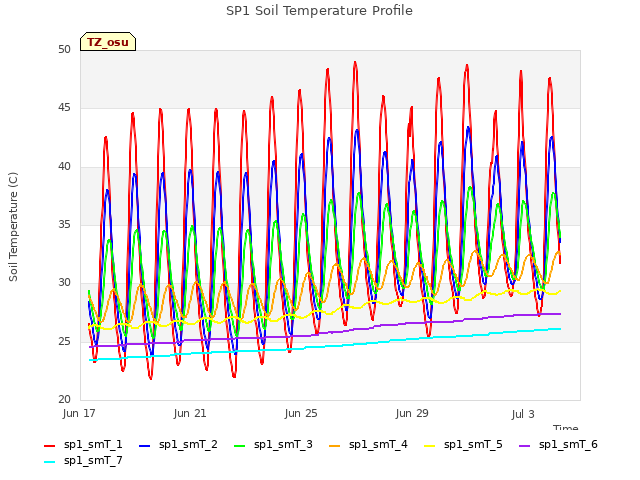The height and width of the screenshot is (480, 640).
Task: Click the red sp1_smT_1 legend swatch
Action: (49, 446)
